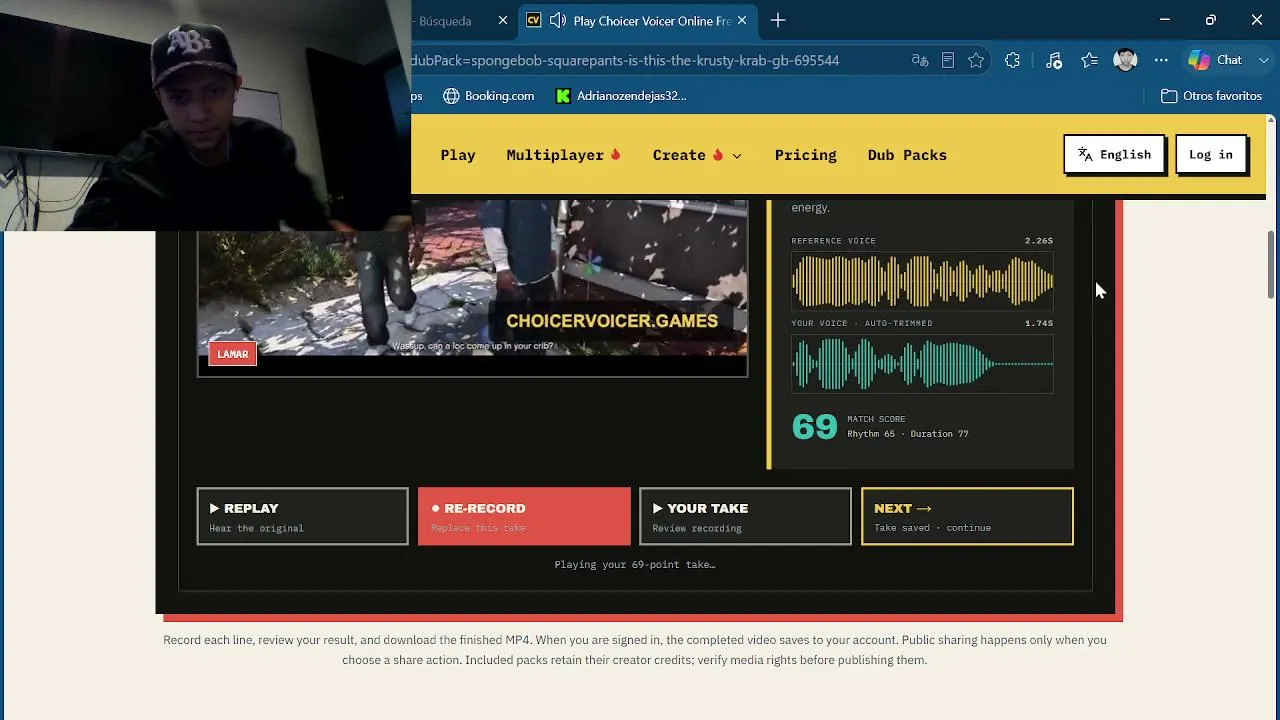This screenshot has height=720, width=1280.
Task: Open the immersive reader icon
Action: (948, 60)
